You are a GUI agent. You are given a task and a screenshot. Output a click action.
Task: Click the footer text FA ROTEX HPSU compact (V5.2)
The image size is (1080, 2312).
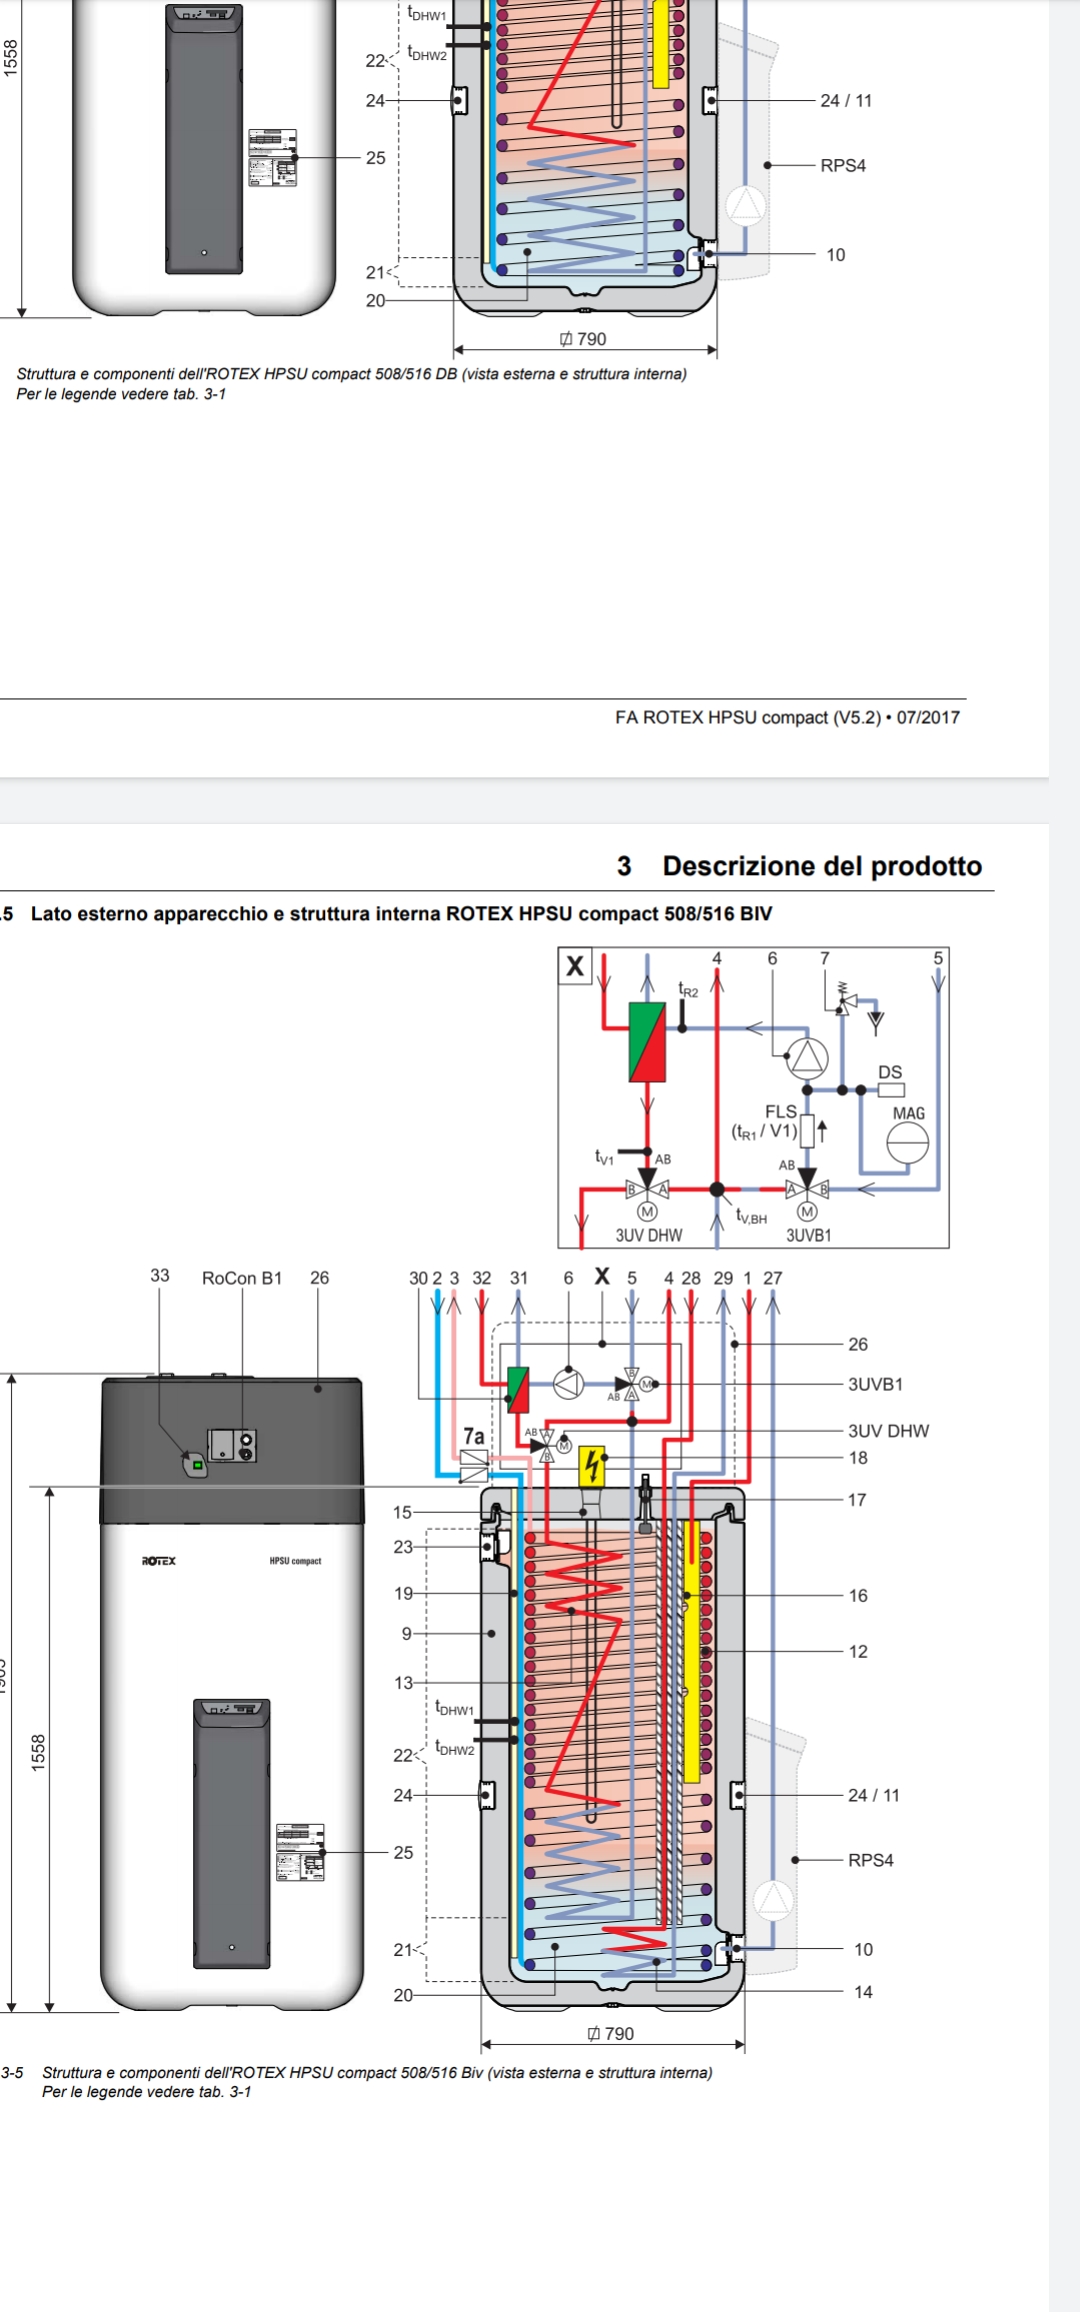(787, 717)
